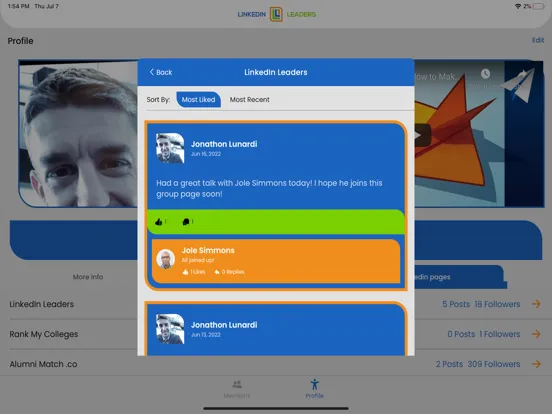Open Jonathon Lunardi's avatar on Jun 16 post
This screenshot has height=414, width=552.
click(x=170, y=148)
